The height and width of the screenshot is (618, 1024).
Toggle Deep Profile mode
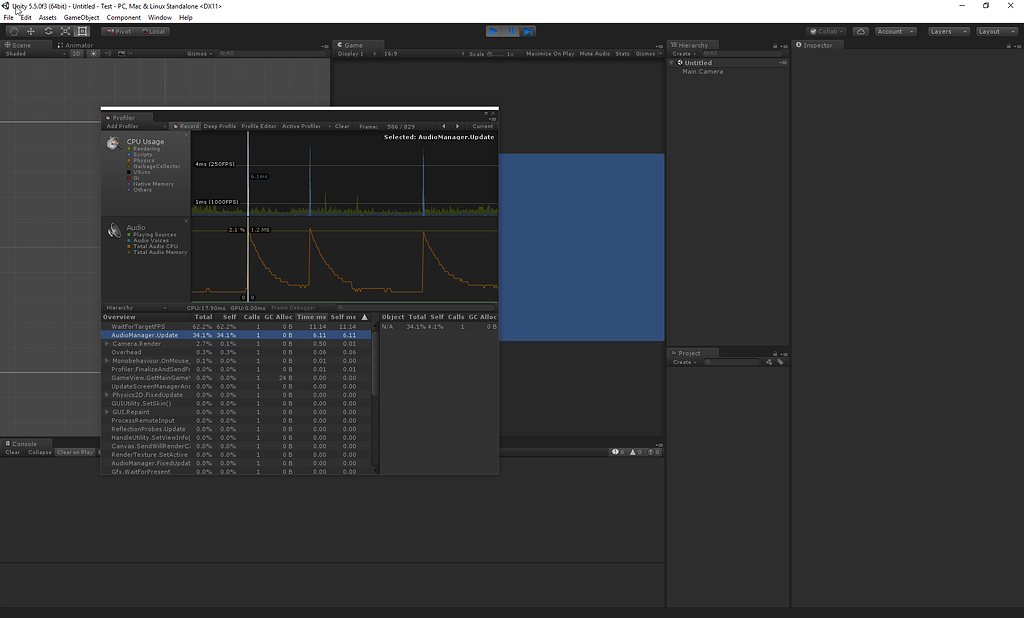(220, 126)
